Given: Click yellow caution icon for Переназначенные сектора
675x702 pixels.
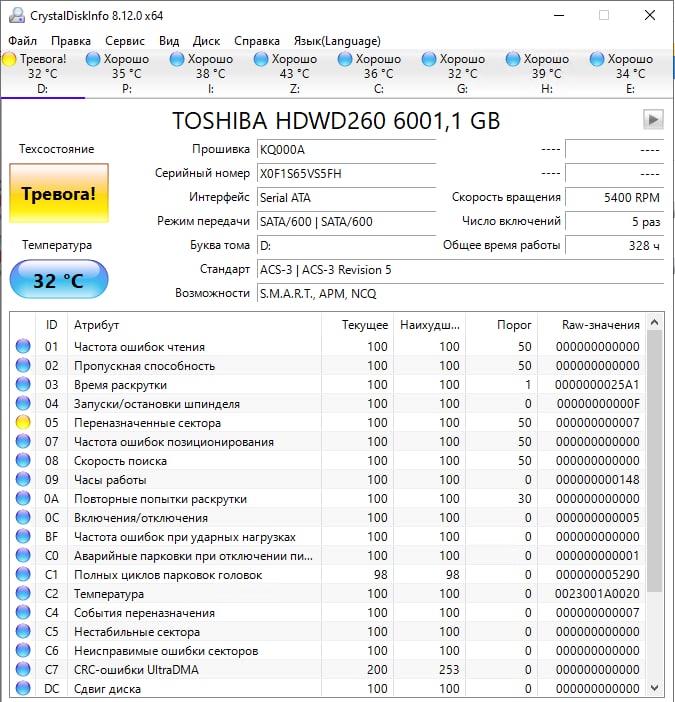Looking at the screenshot, I should (23, 422).
